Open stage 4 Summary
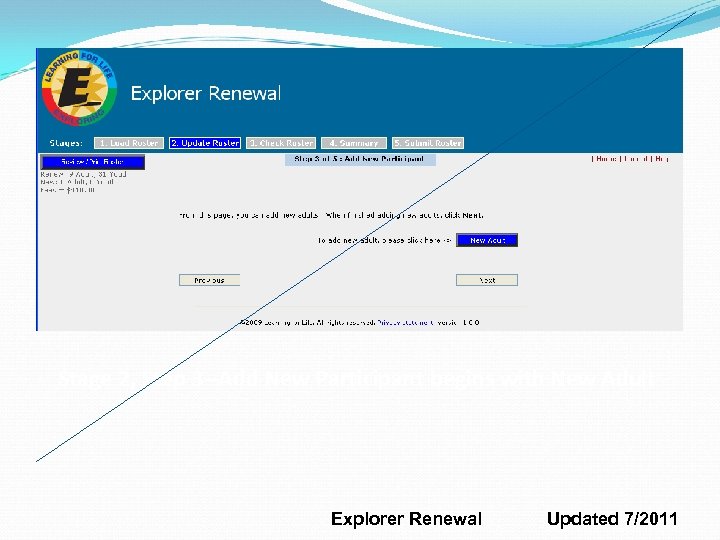Screen dimensions: 720x540 point(354,143)
